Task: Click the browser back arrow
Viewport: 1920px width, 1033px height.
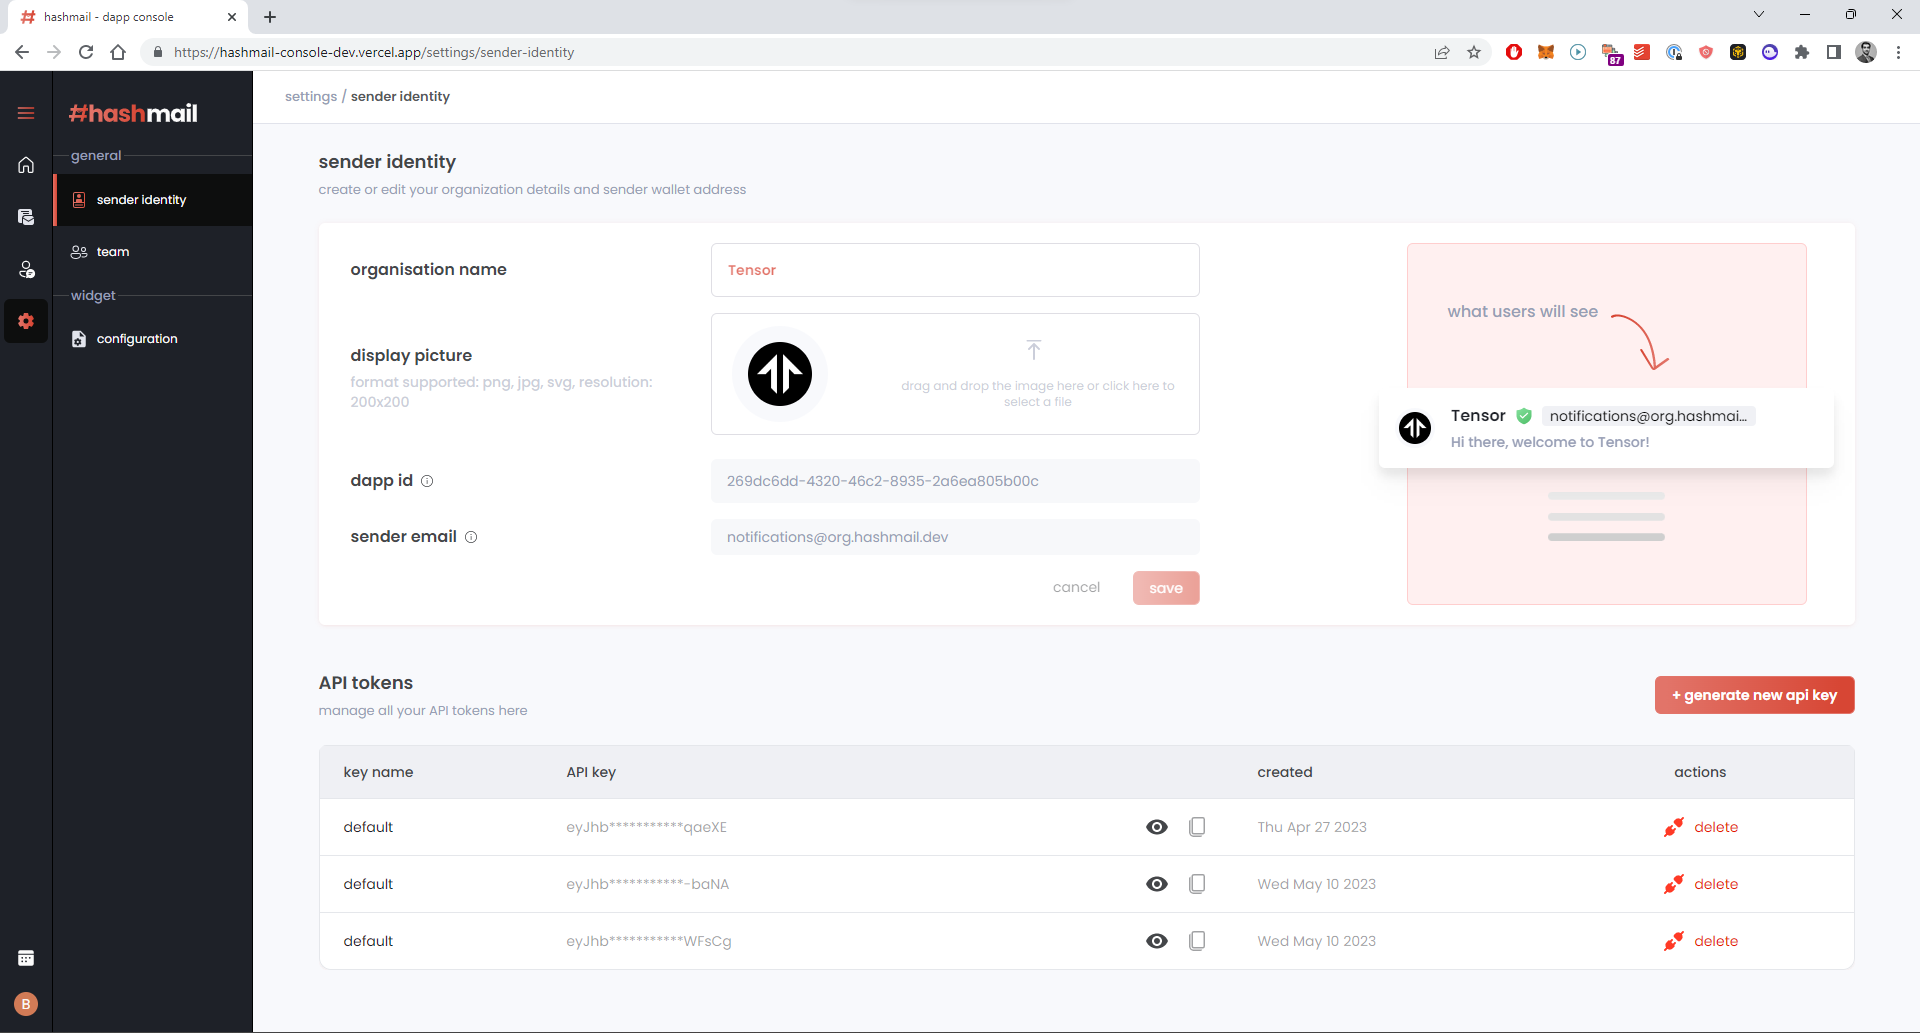Action: pos(22,52)
